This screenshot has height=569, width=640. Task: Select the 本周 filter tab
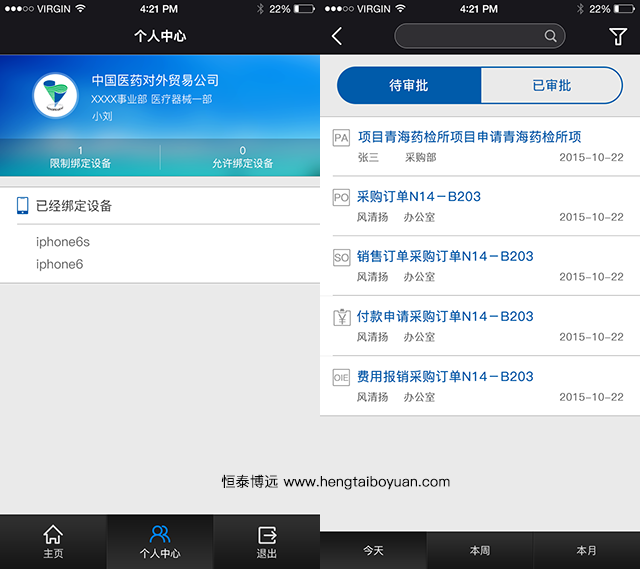coord(480,551)
